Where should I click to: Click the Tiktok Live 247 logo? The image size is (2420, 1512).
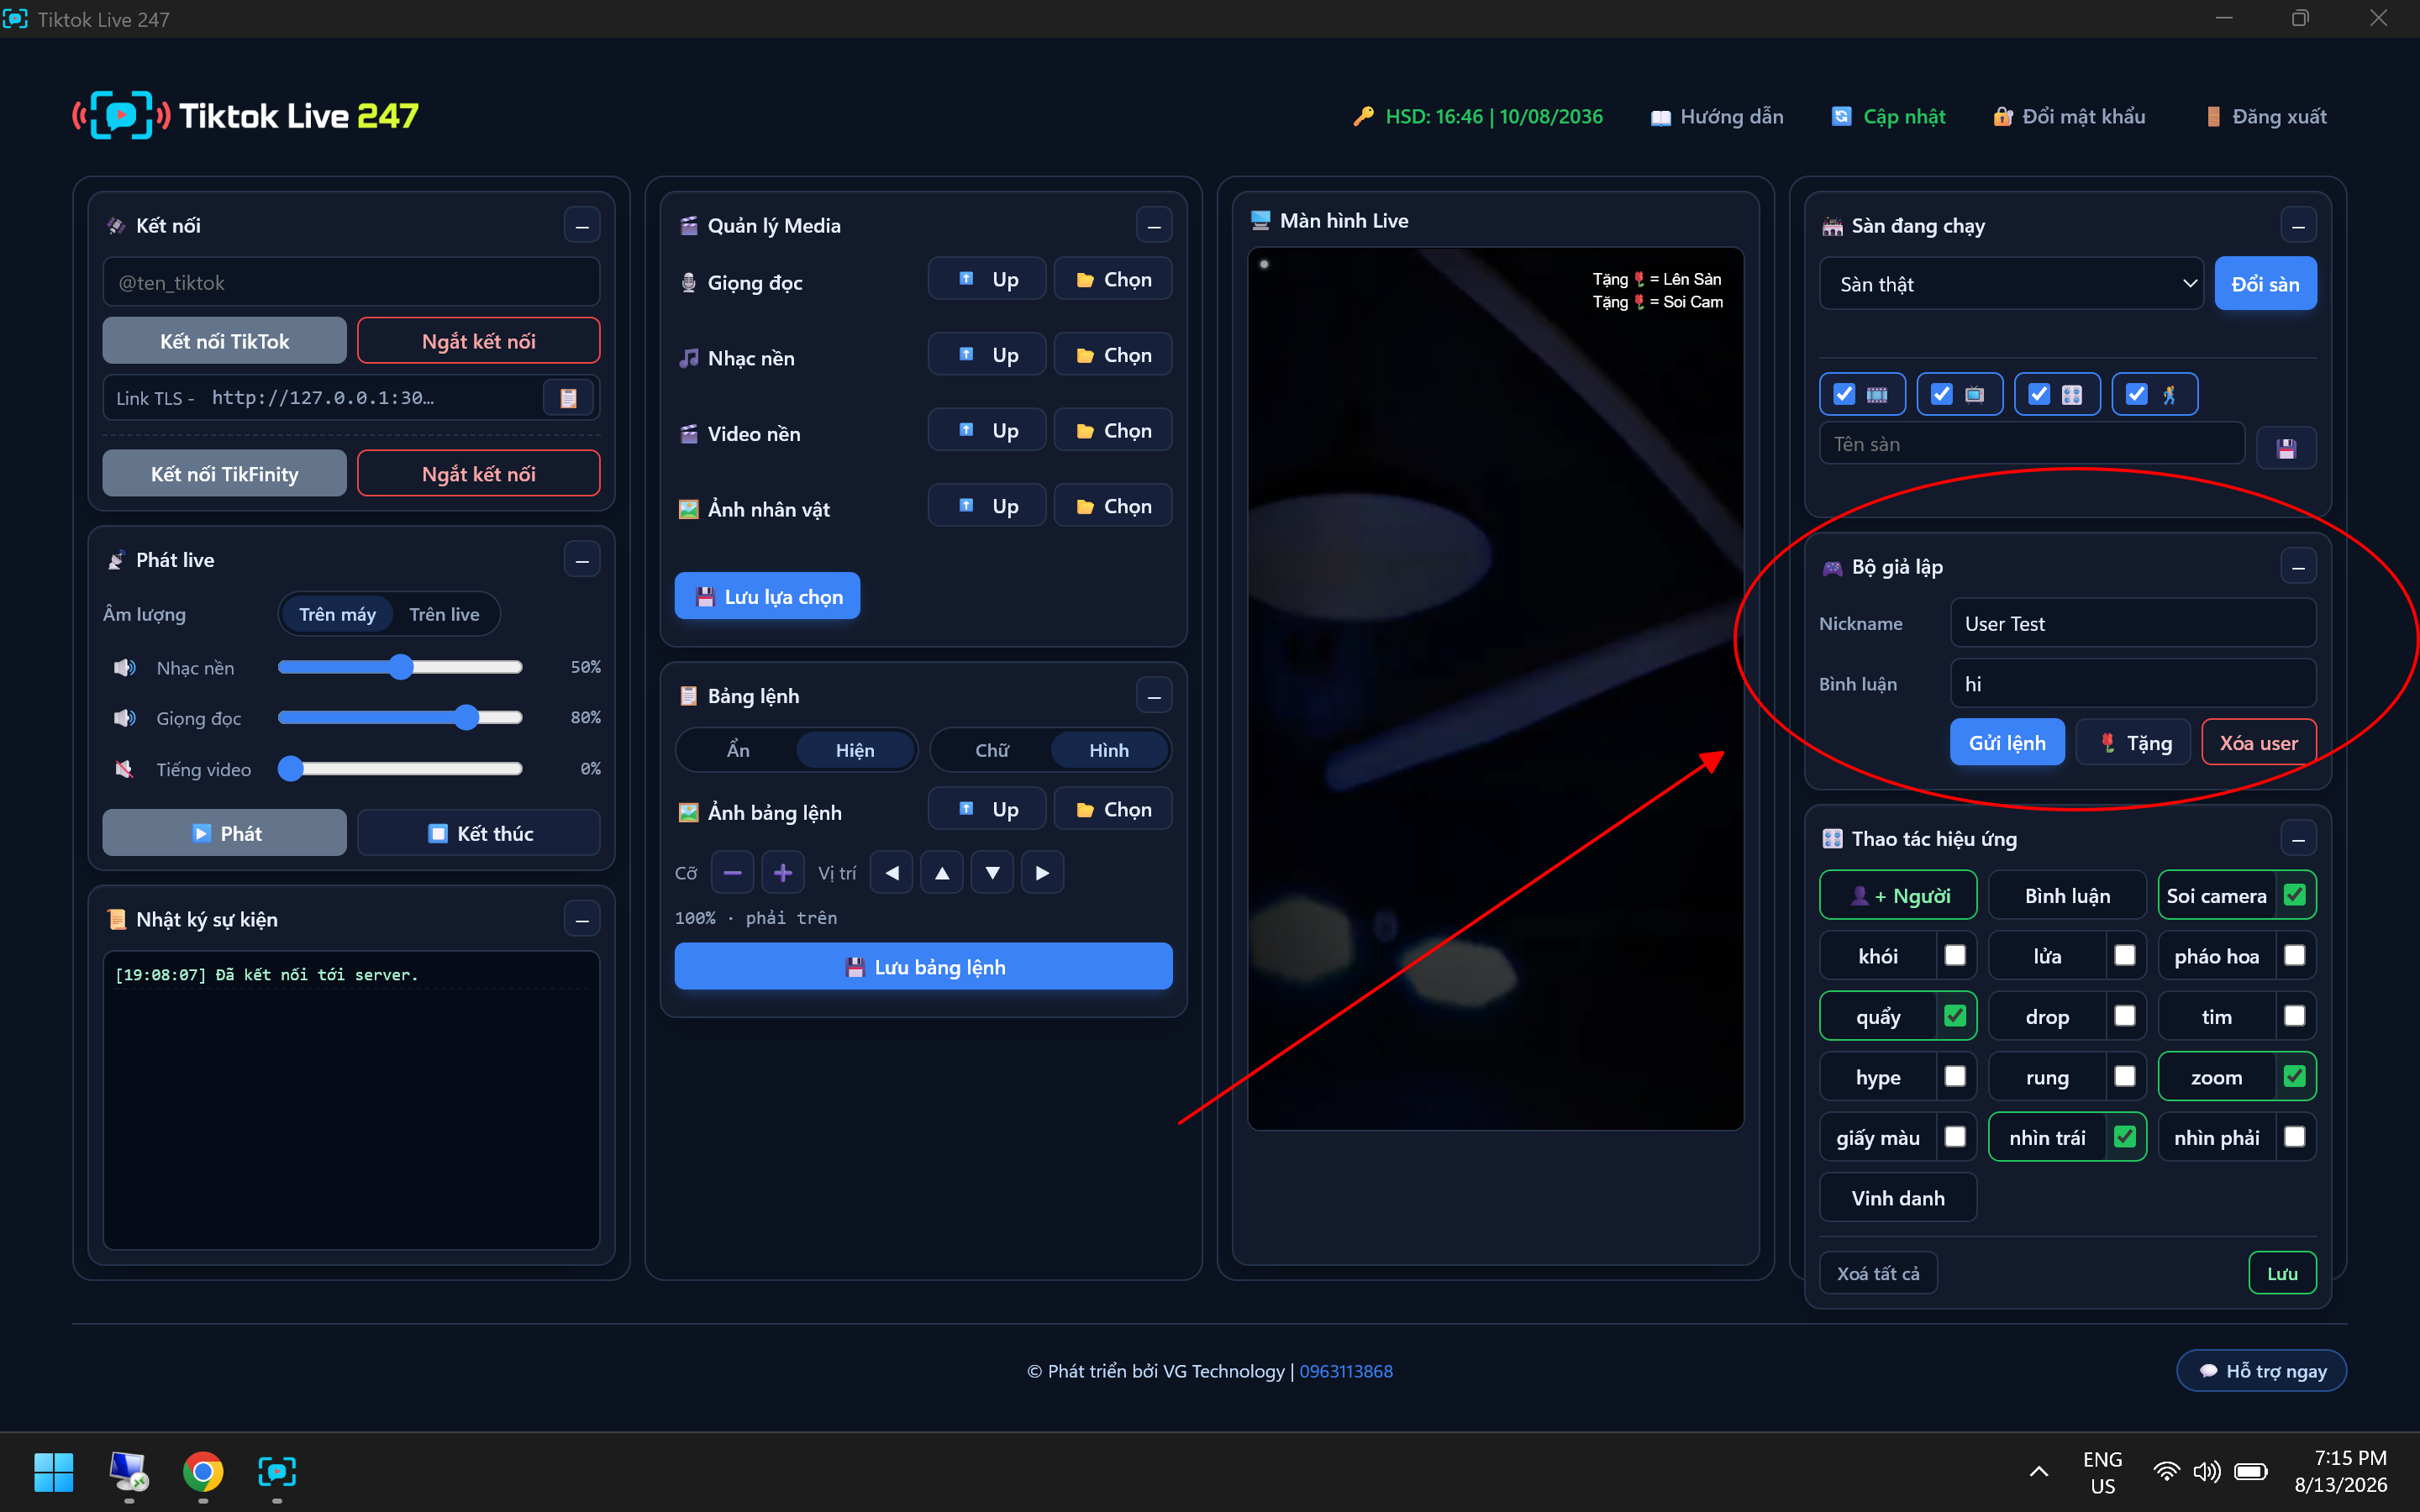point(246,116)
